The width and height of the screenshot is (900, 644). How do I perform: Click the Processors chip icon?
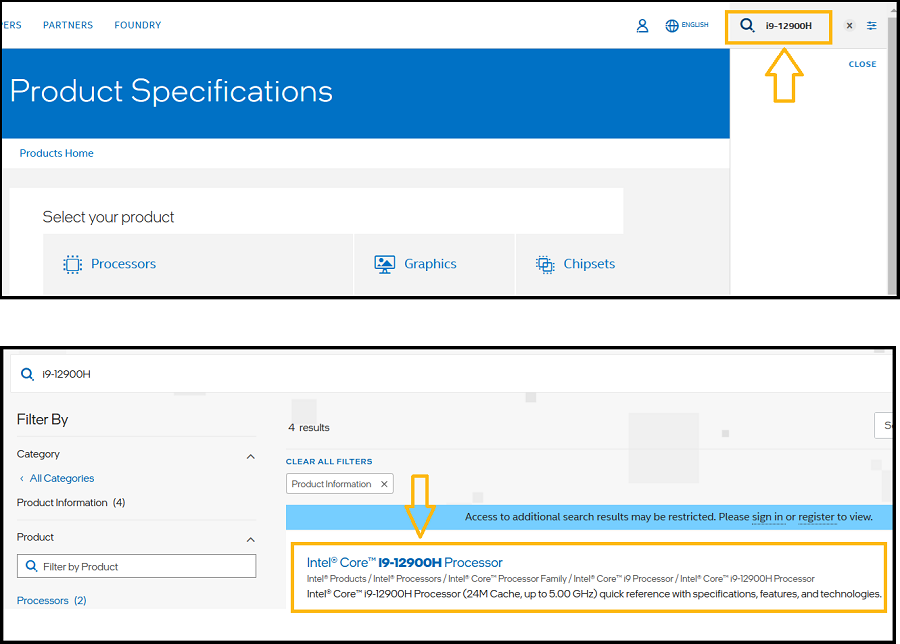72,264
